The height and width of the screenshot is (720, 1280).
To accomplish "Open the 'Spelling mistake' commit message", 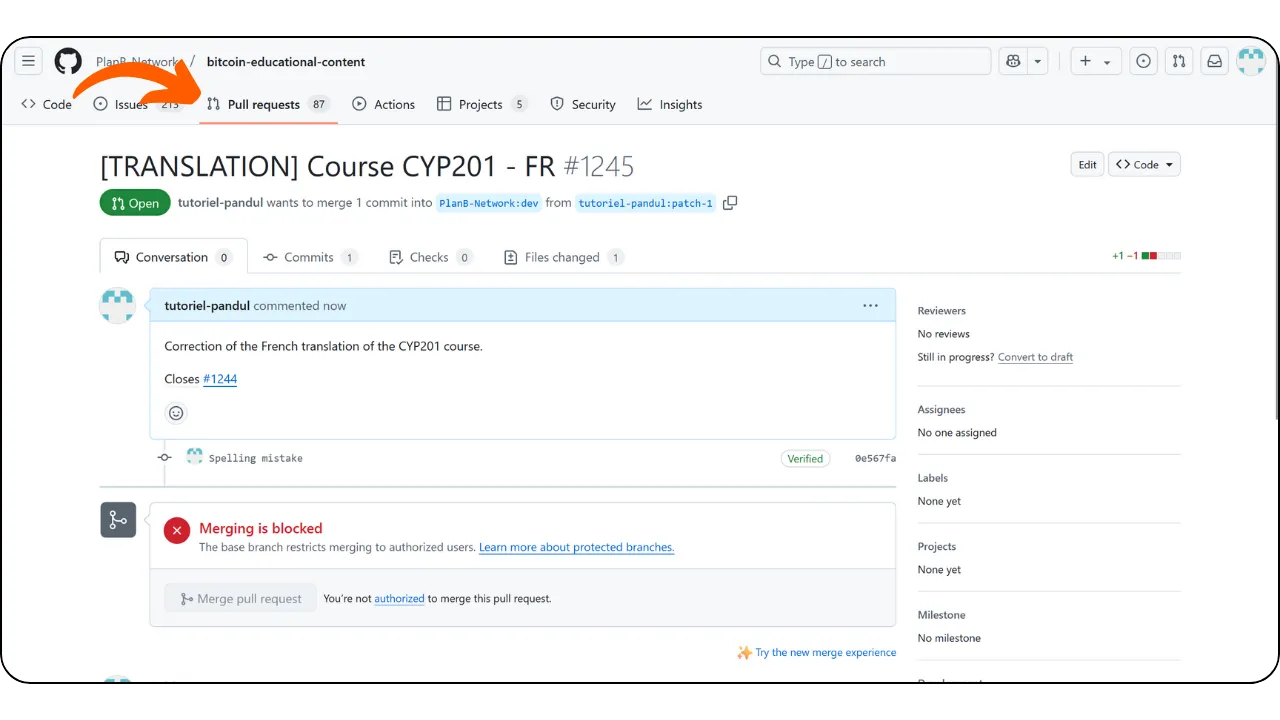I will pos(256,458).
